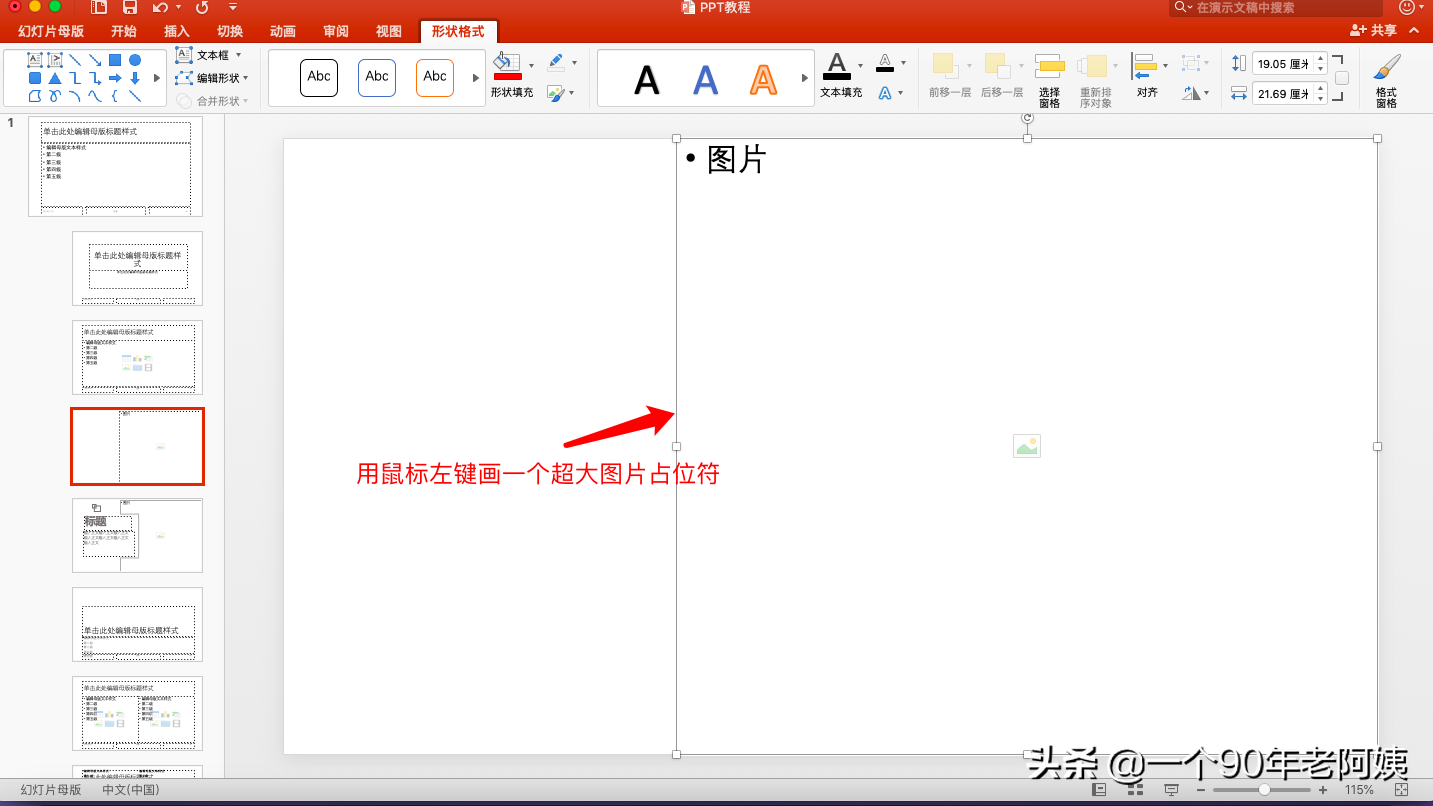Click the zoom in plus button
This screenshot has height=806, width=1433.
click(x=1323, y=790)
